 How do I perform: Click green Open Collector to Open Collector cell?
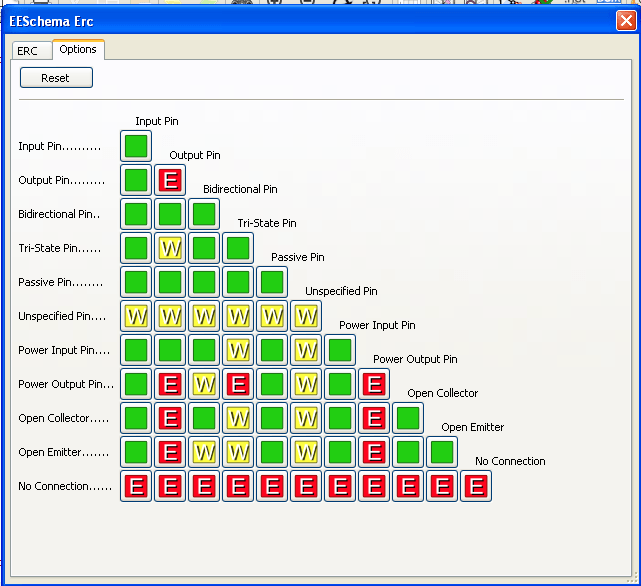click(408, 418)
